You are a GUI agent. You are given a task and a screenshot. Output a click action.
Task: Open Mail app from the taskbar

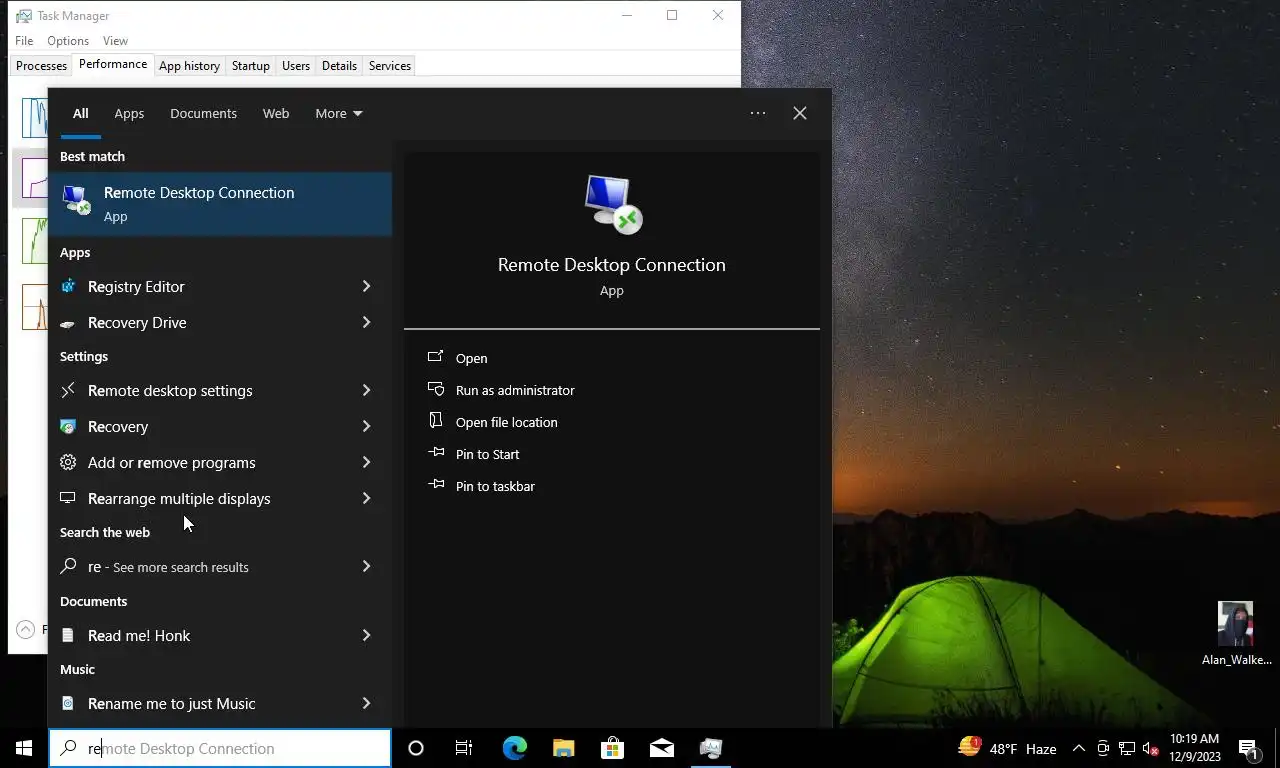point(662,748)
